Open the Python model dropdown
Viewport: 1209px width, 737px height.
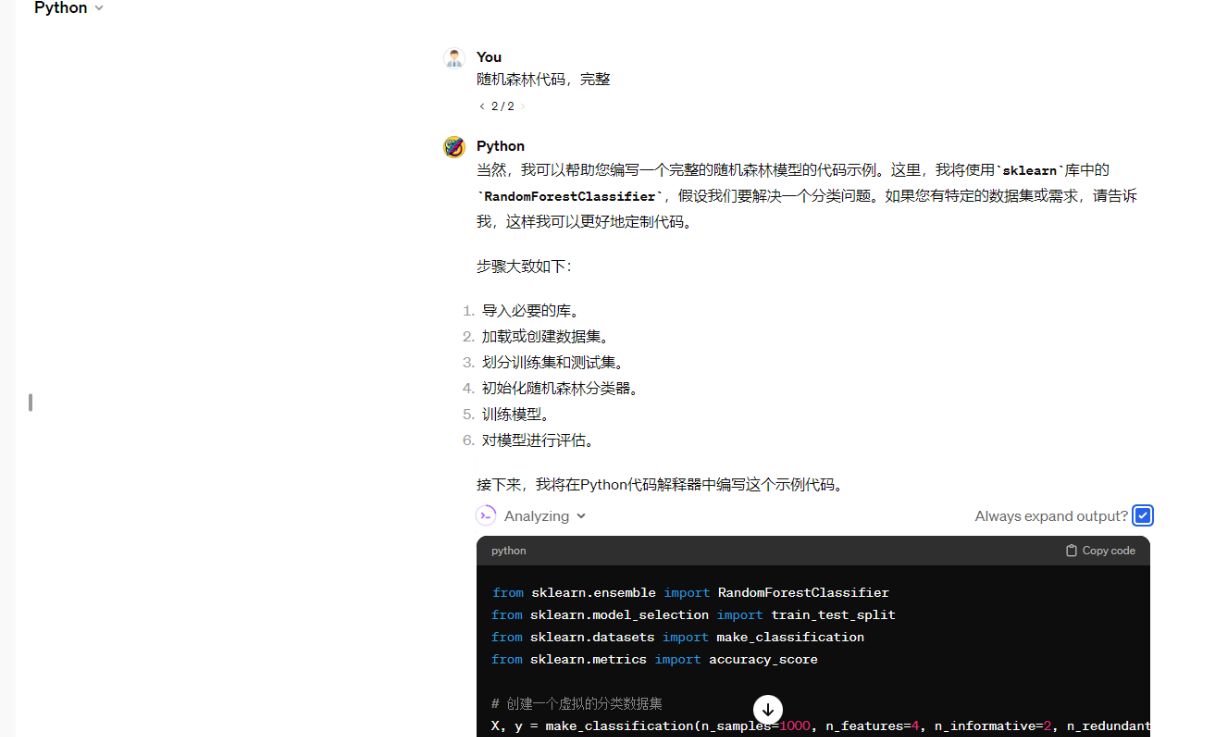coord(68,8)
